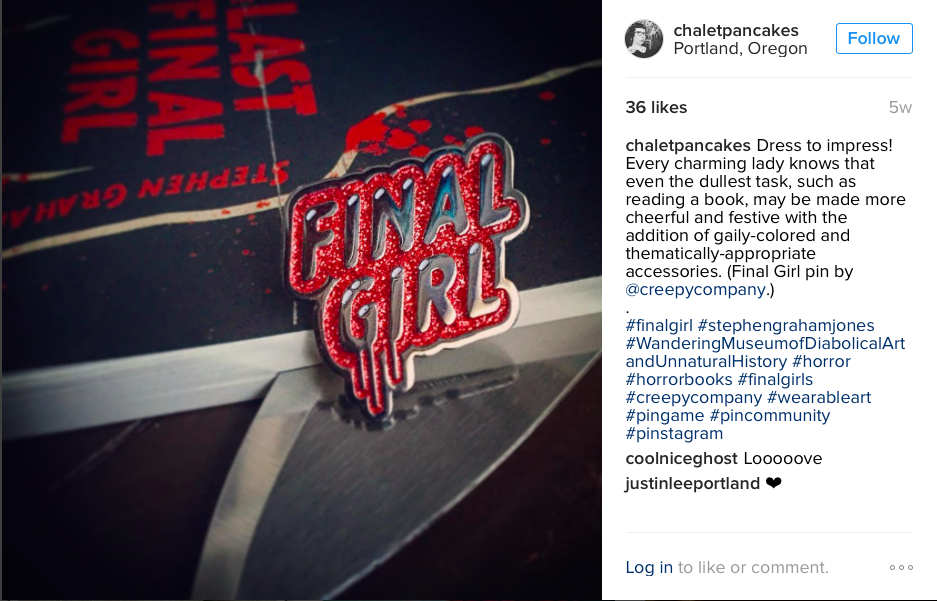Open the #finalgirl hashtag
Screen dimensions: 937x601
click(x=659, y=326)
